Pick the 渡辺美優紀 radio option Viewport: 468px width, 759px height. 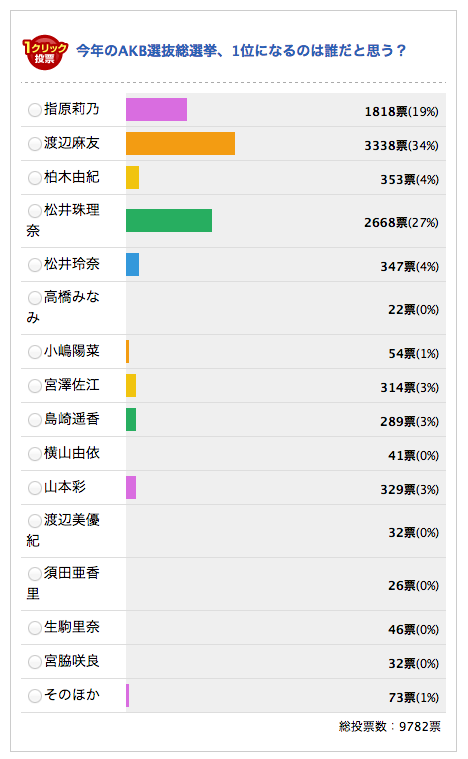pyautogui.click(x=34, y=521)
